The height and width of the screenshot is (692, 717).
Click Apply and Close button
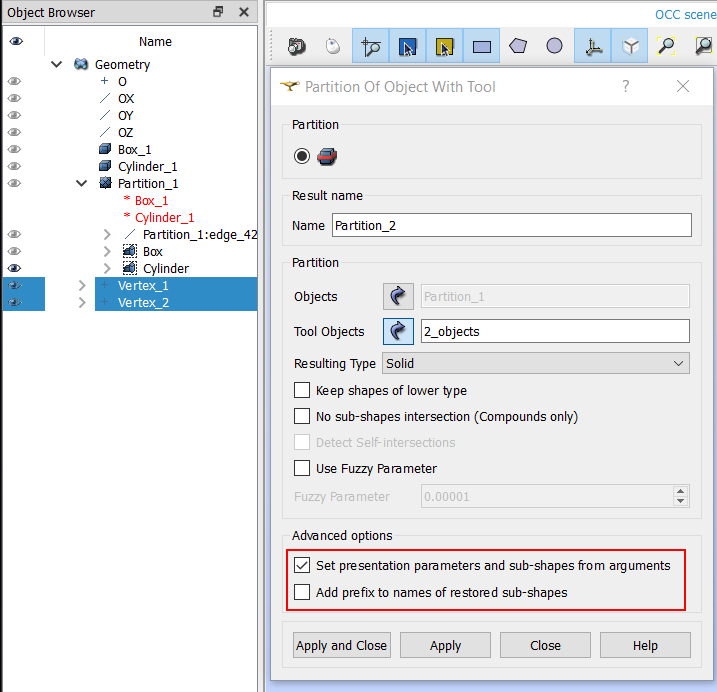tap(342, 645)
